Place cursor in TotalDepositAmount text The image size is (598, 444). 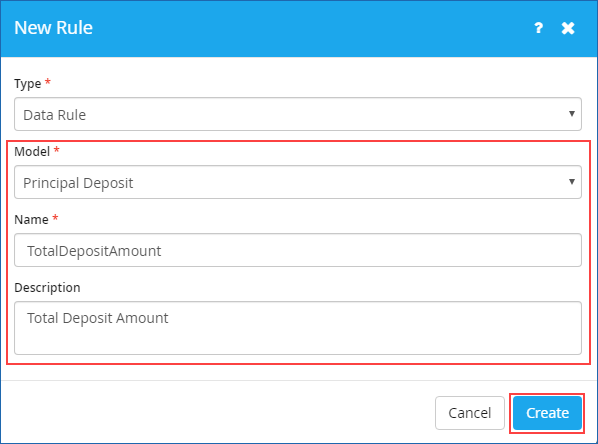click(94, 251)
